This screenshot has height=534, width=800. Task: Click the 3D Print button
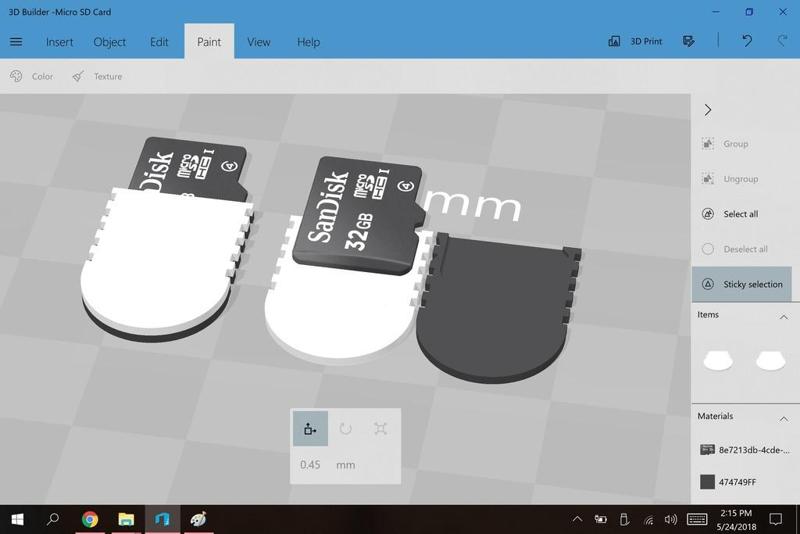tap(635, 41)
